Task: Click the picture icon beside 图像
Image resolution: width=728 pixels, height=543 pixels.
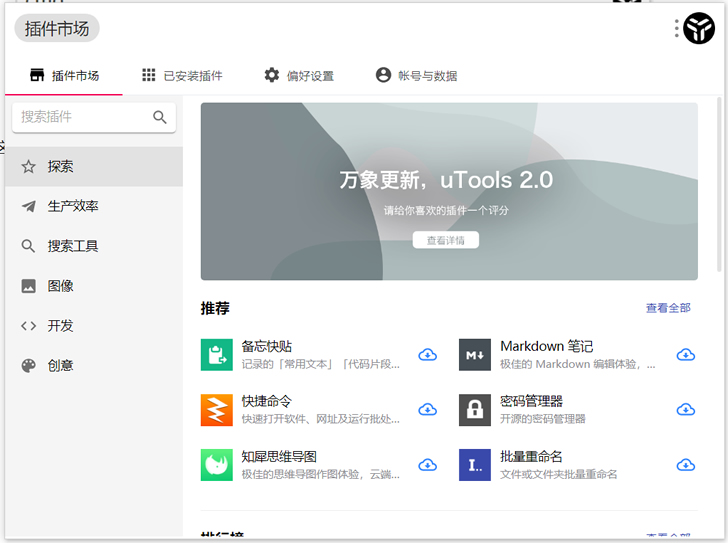Action: [28, 286]
